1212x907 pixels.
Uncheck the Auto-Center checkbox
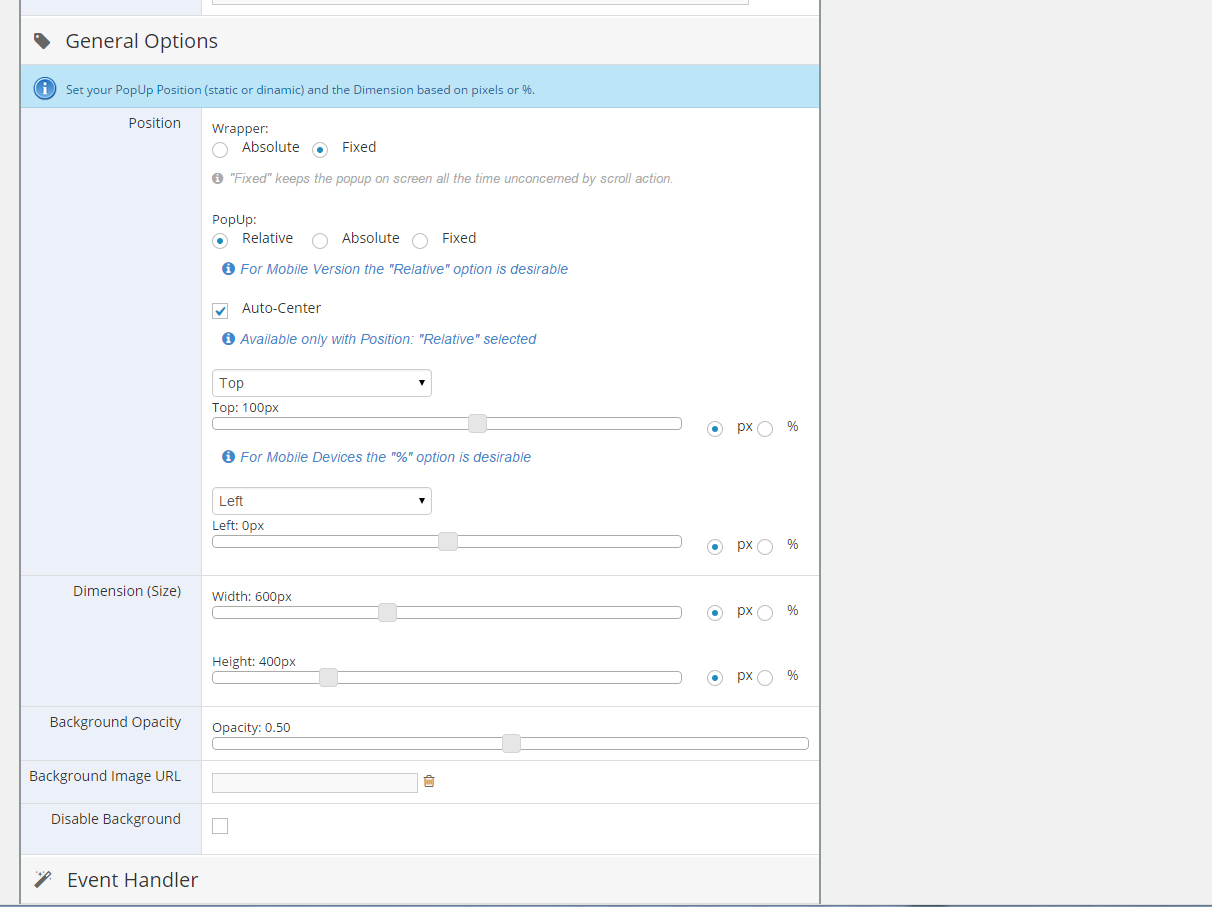coord(220,310)
